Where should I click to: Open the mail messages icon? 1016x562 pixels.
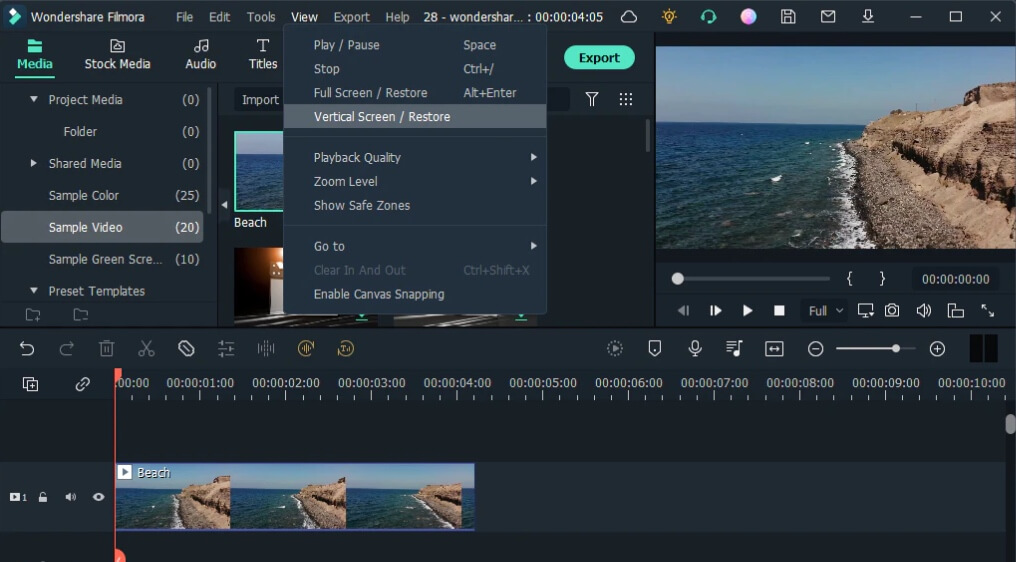click(x=828, y=17)
